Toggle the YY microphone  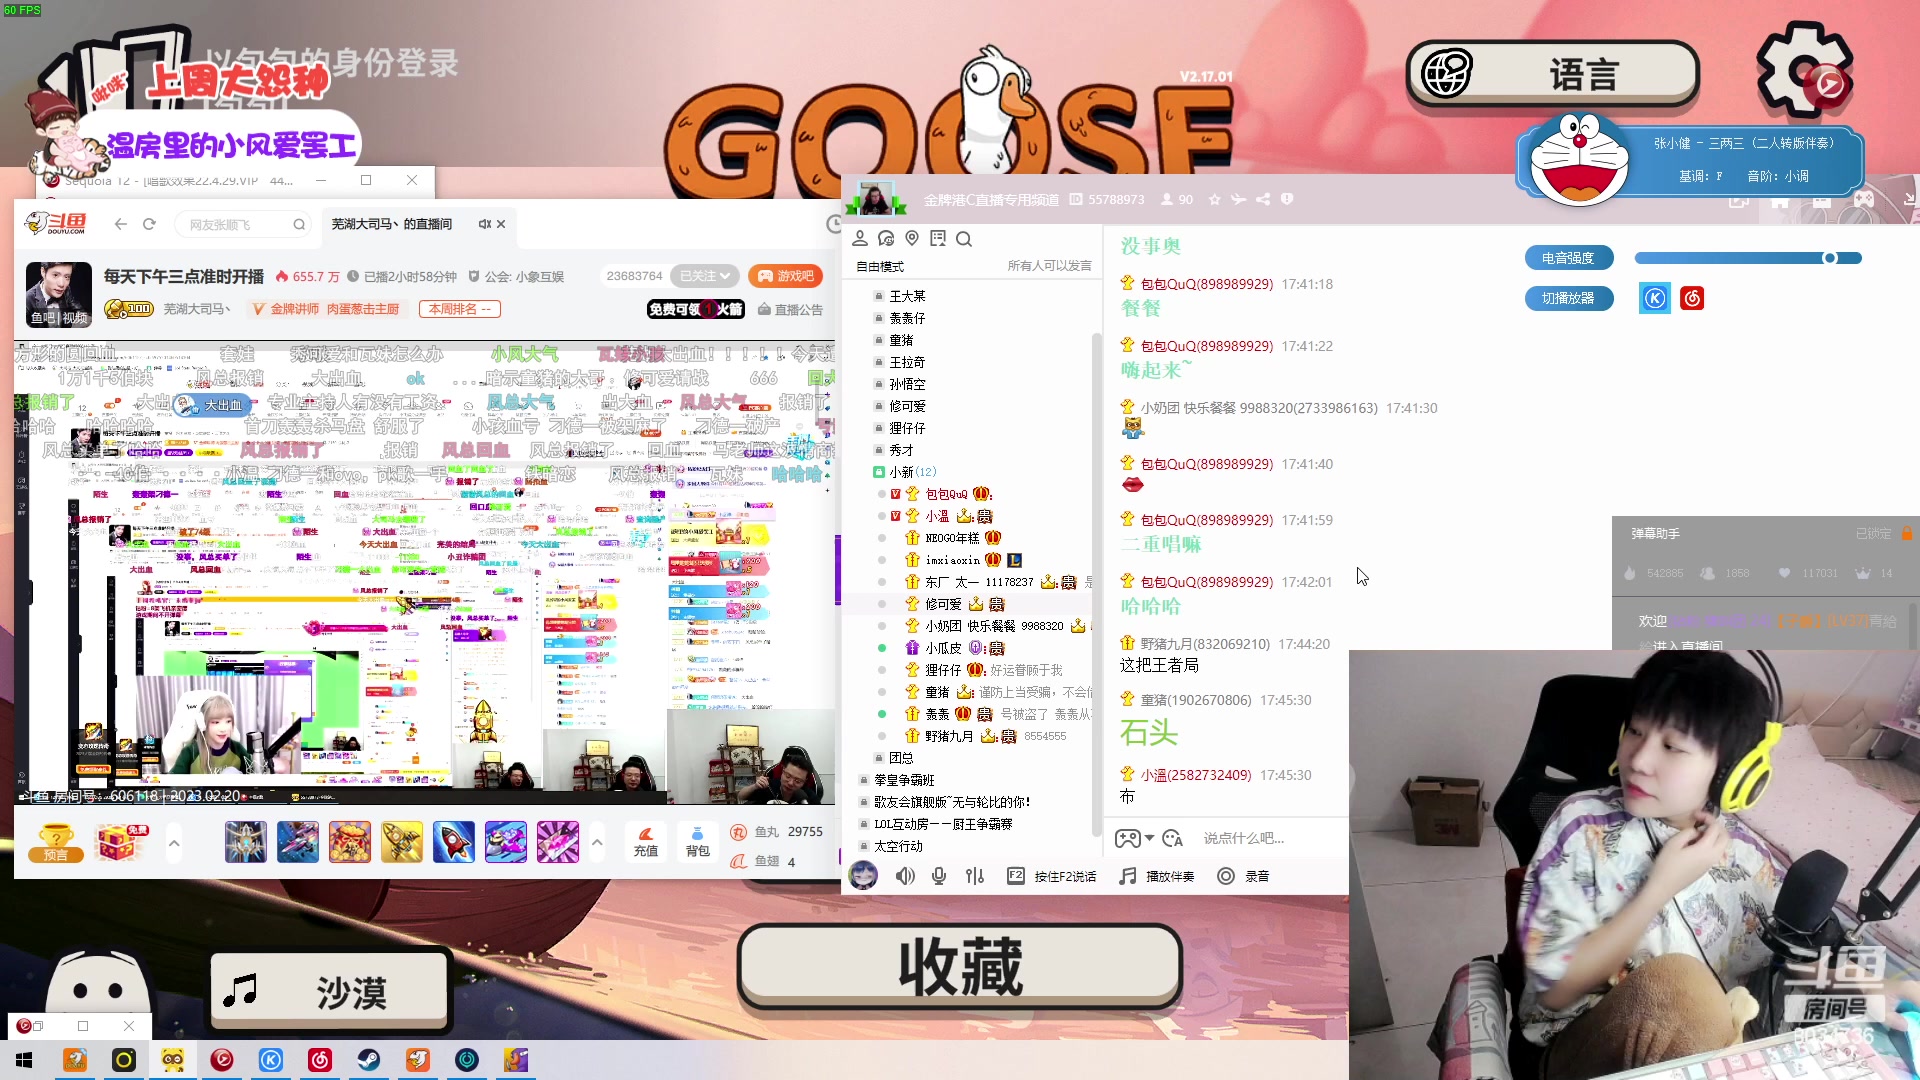coord(939,876)
